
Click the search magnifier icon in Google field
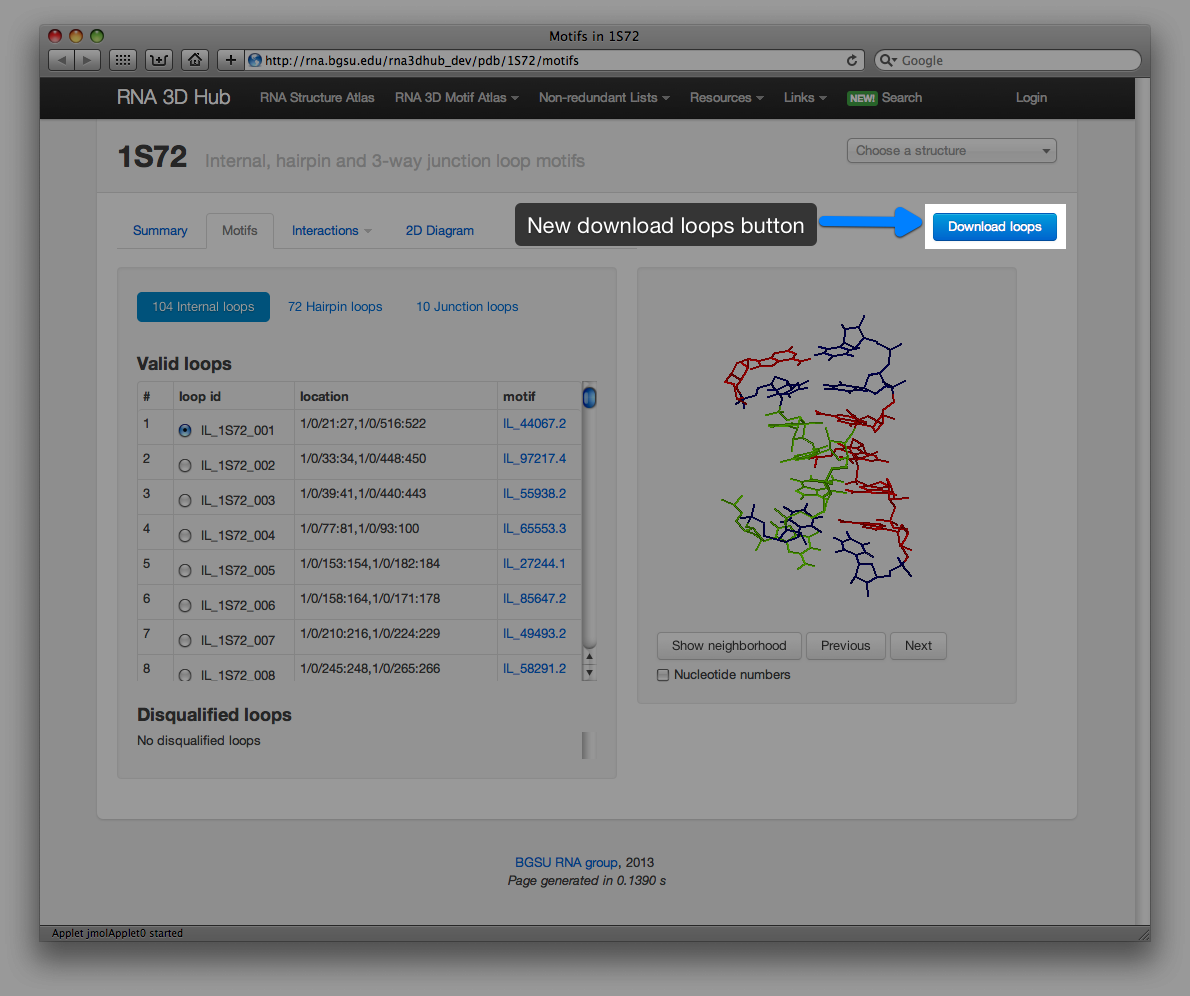pos(887,60)
